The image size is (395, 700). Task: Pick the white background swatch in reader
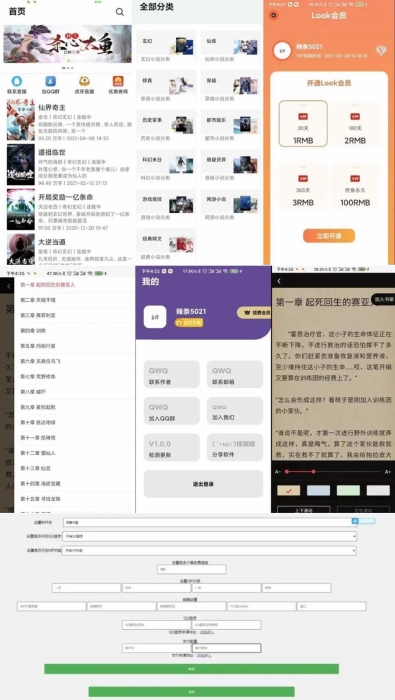378,491
